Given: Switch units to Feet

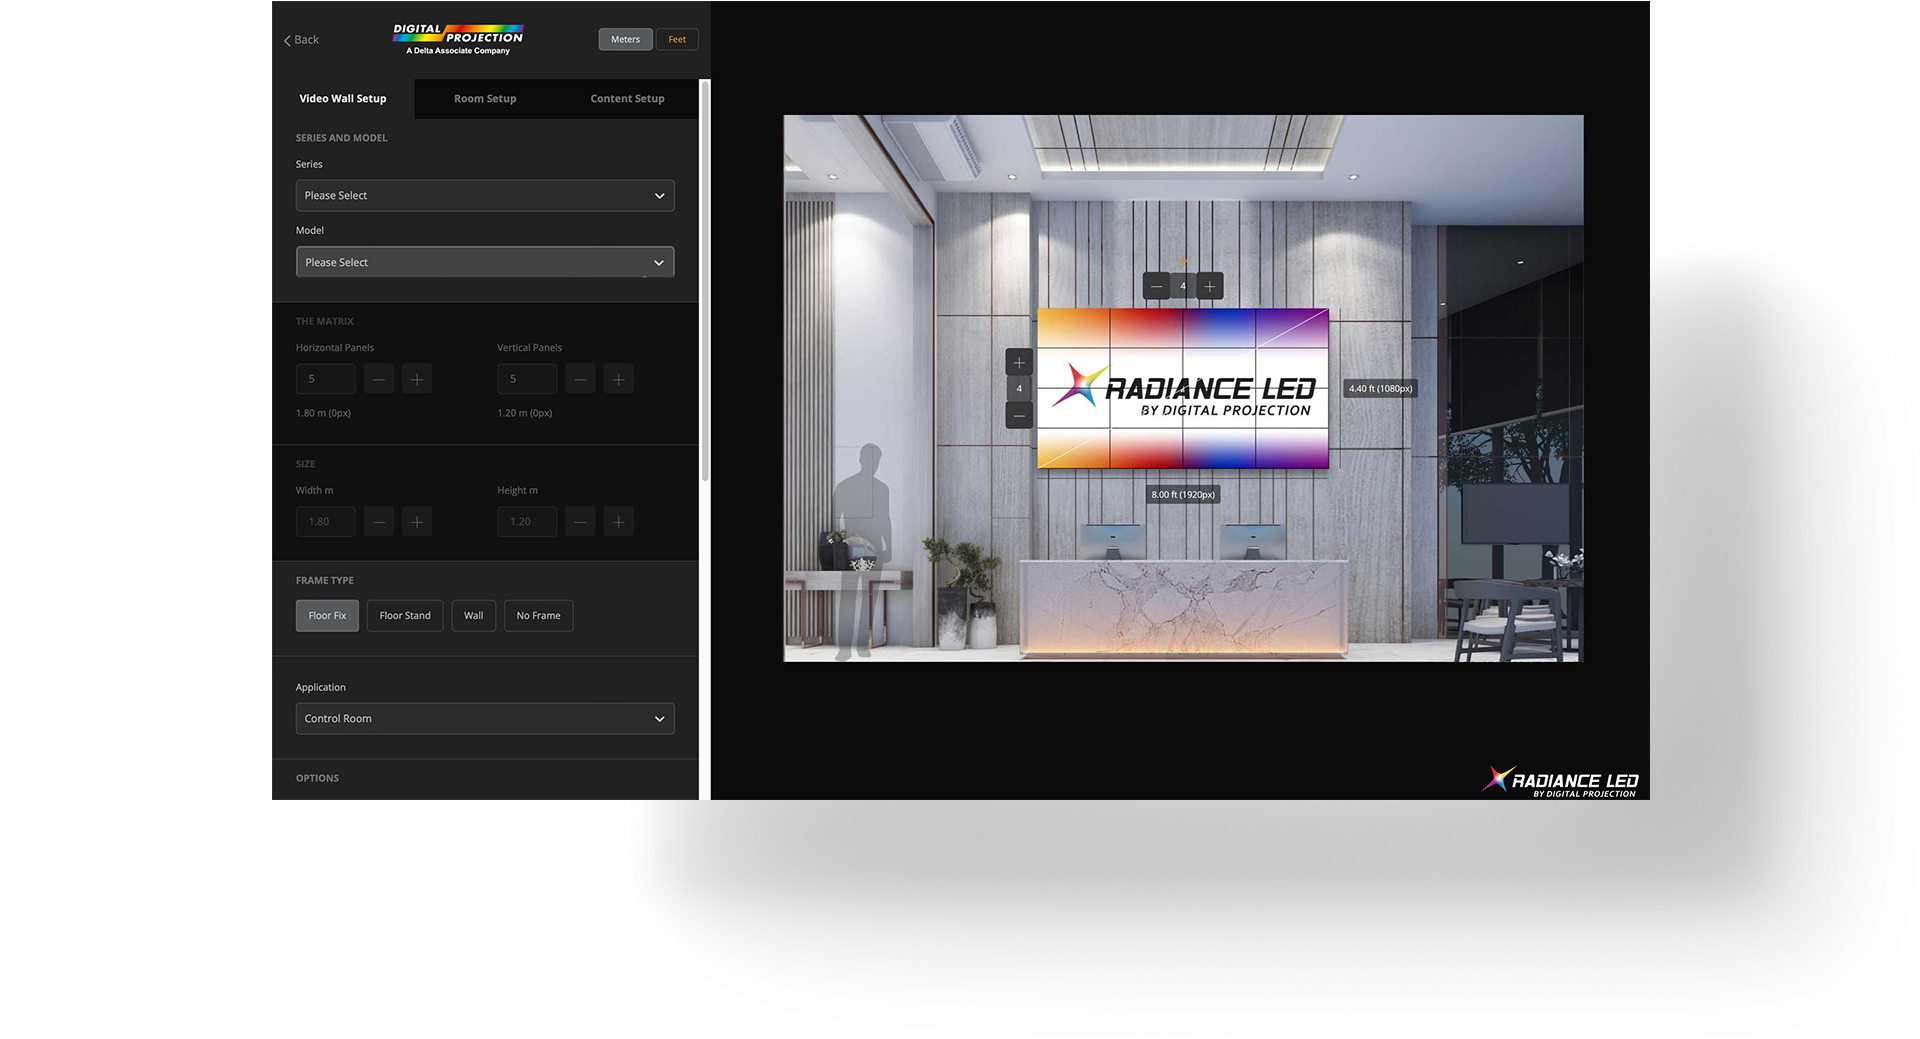Looking at the screenshot, I should pos(677,39).
